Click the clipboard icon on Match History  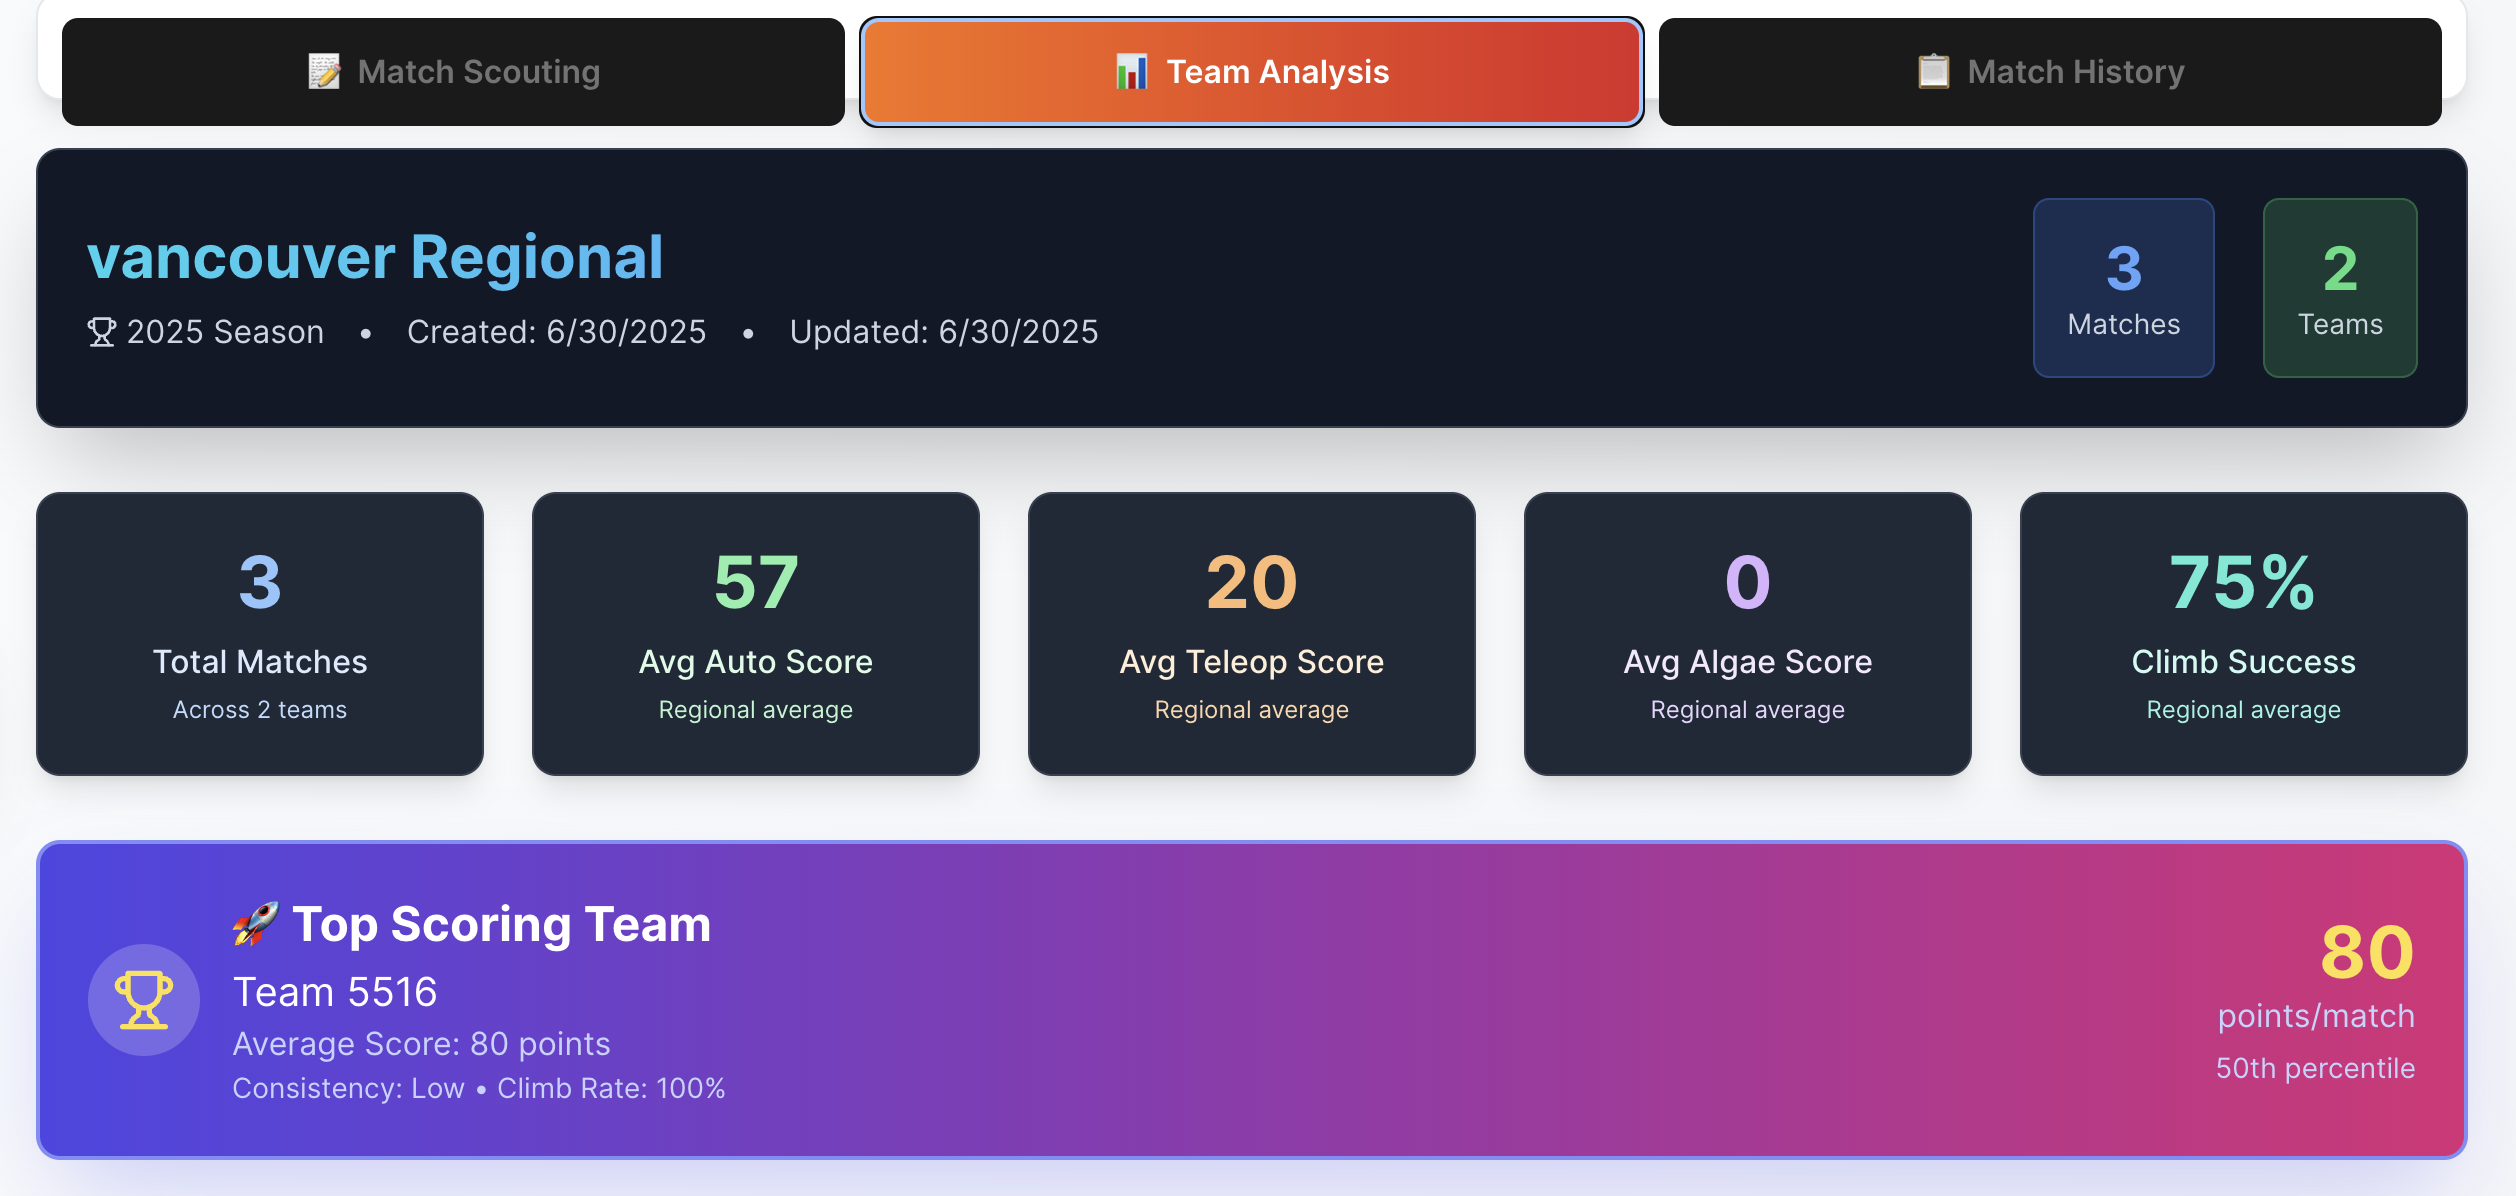tap(1933, 72)
